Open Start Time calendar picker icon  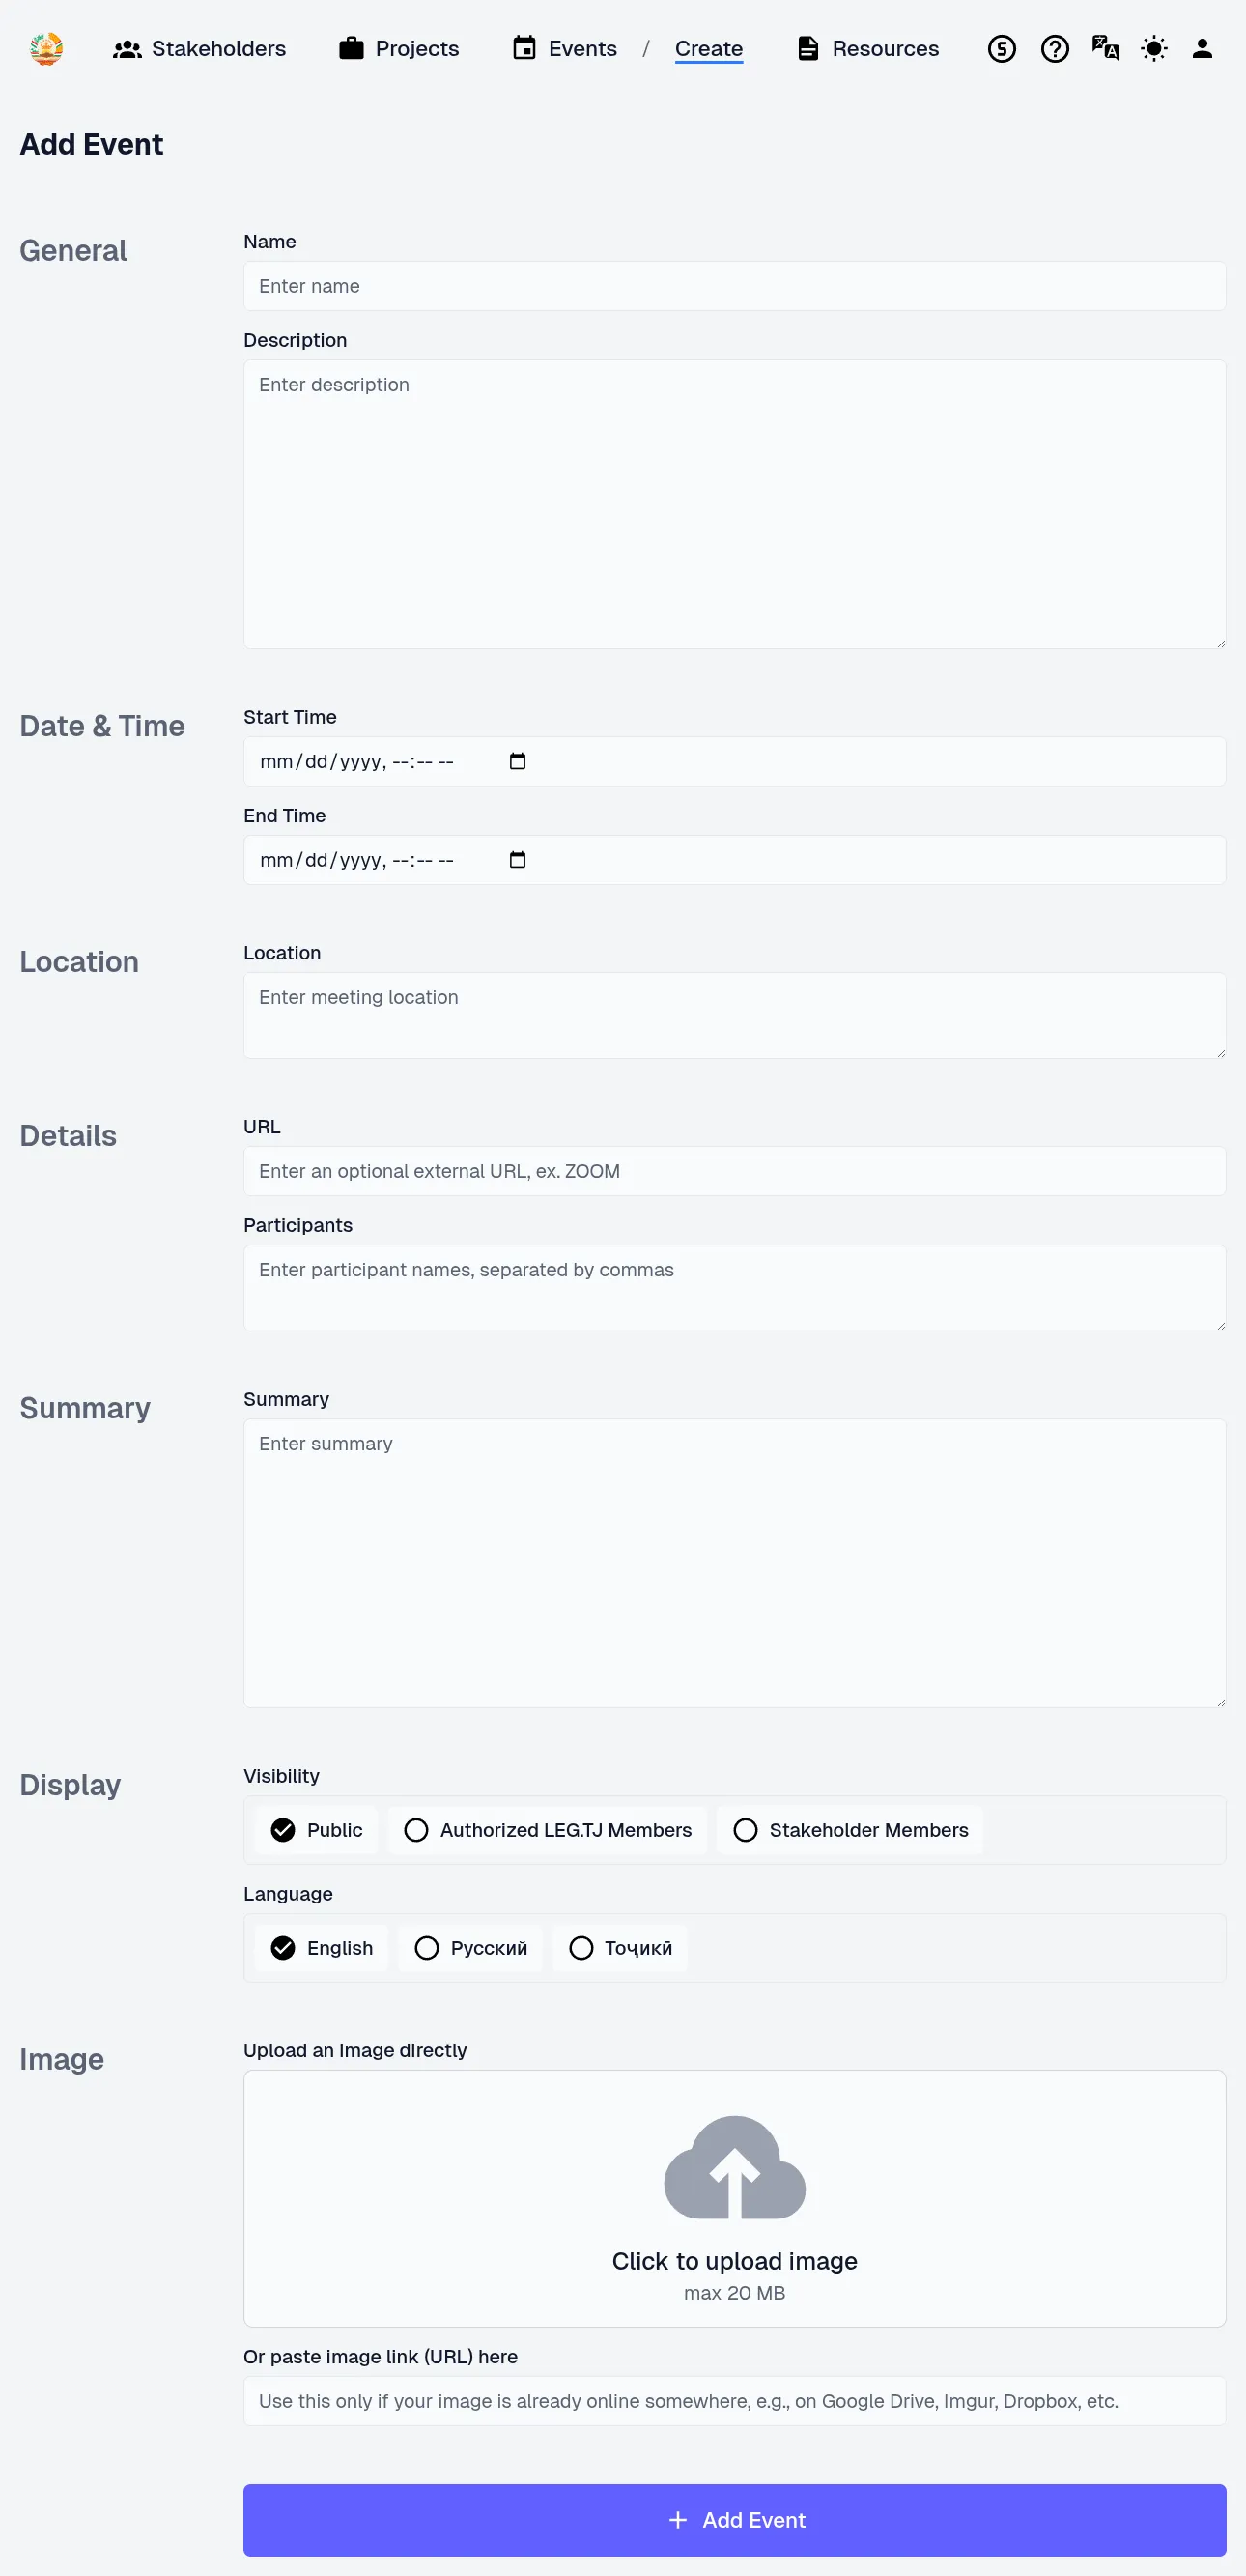click(517, 761)
